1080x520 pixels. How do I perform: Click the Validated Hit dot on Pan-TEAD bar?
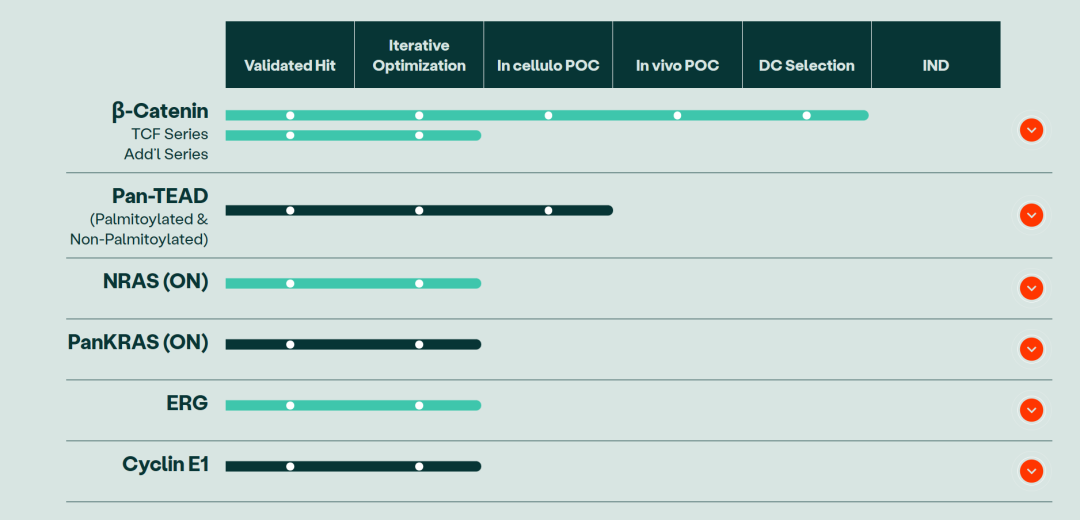[290, 210]
